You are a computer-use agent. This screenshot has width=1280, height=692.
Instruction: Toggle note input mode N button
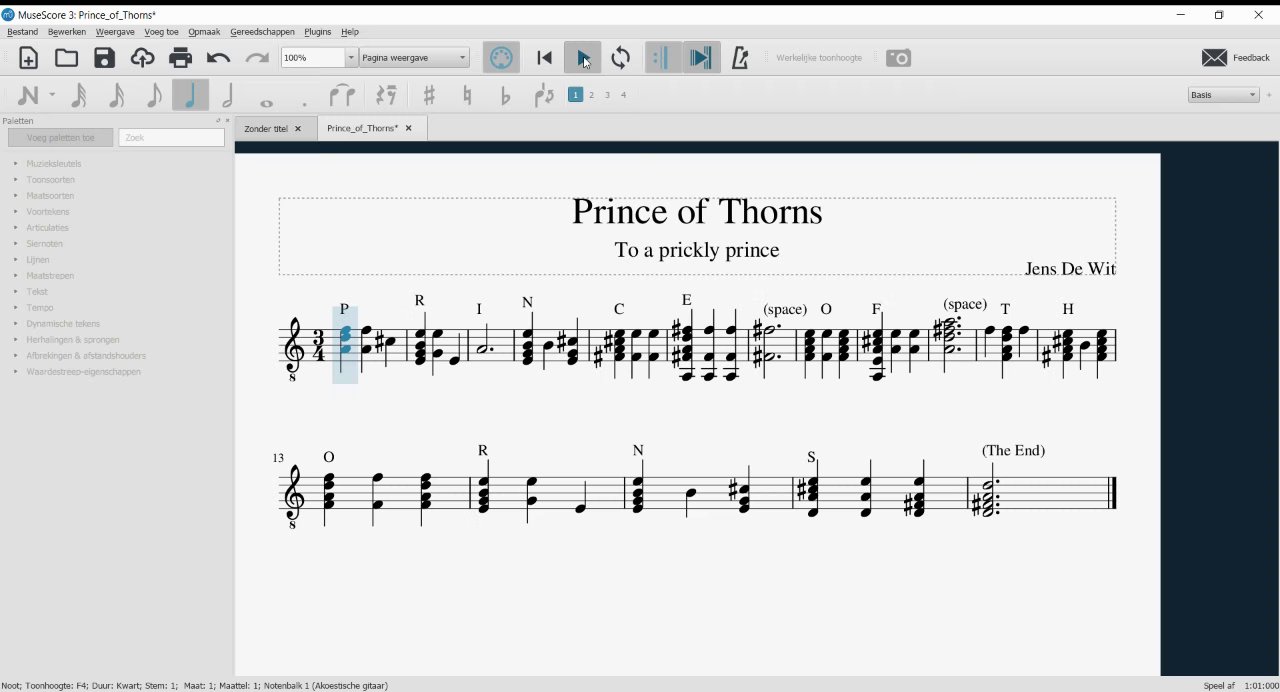point(28,95)
